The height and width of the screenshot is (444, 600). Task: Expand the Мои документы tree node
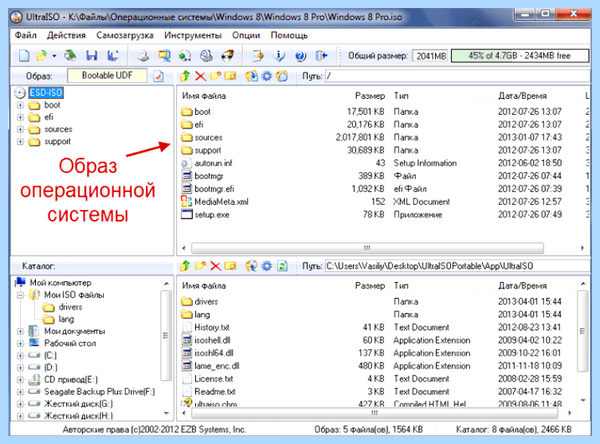point(20,331)
